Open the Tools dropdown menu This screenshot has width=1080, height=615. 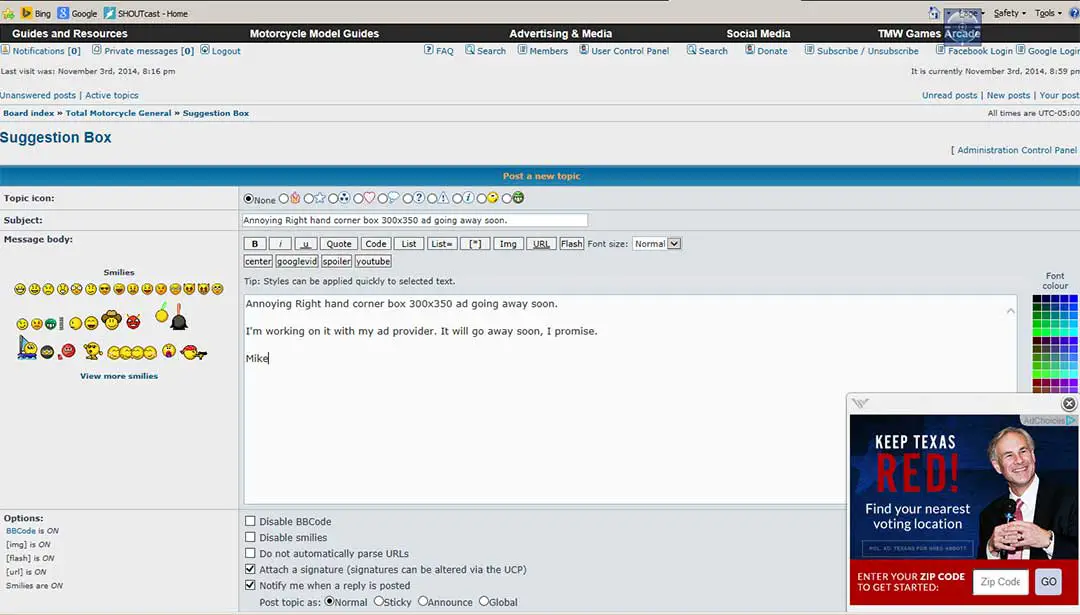pyautogui.click(x=1048, y=13)
